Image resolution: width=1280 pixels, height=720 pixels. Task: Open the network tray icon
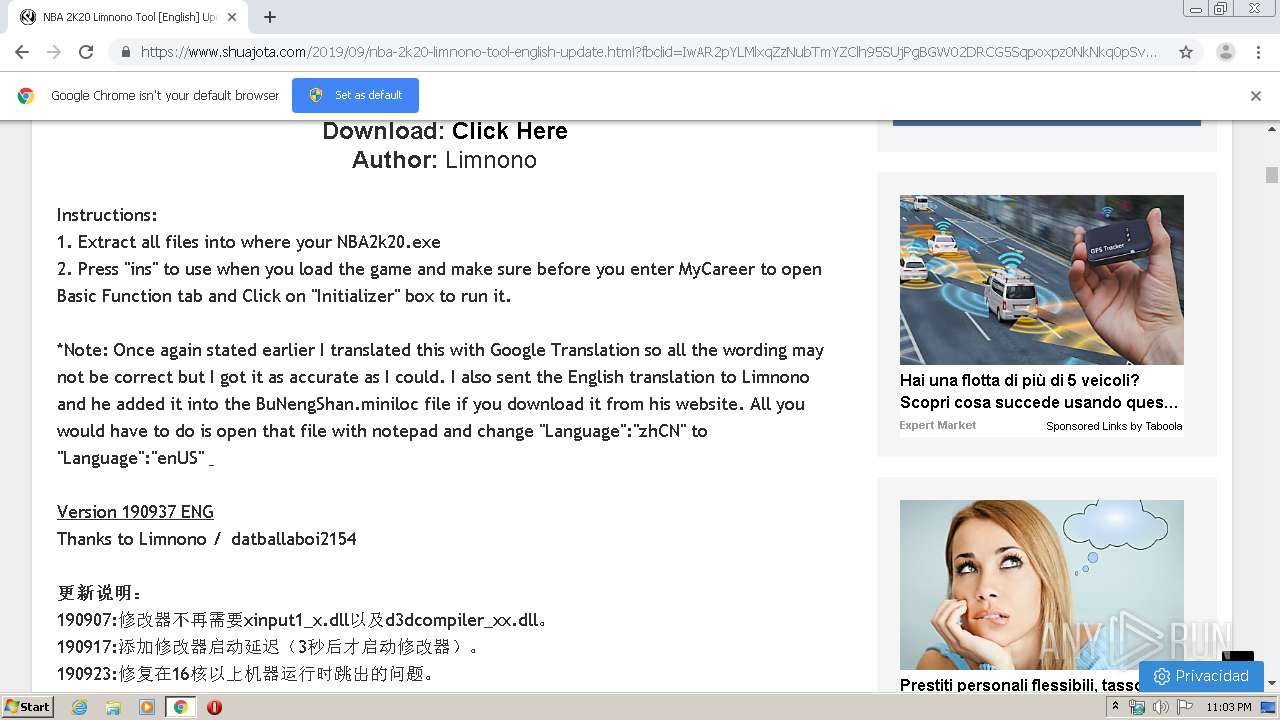(x=1137, y=707)
